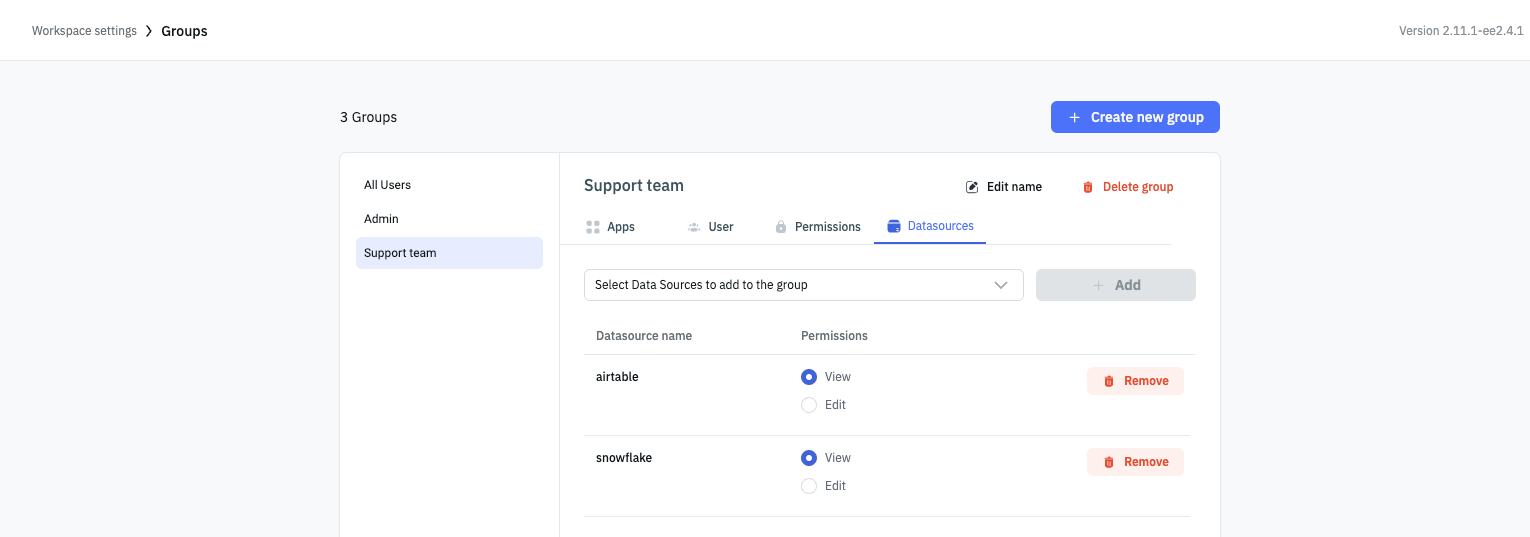Image resolution: width=1530 pixels, height=537 pixels.
Task: Click the Delete group trash icon
Action: (1088, 187)
